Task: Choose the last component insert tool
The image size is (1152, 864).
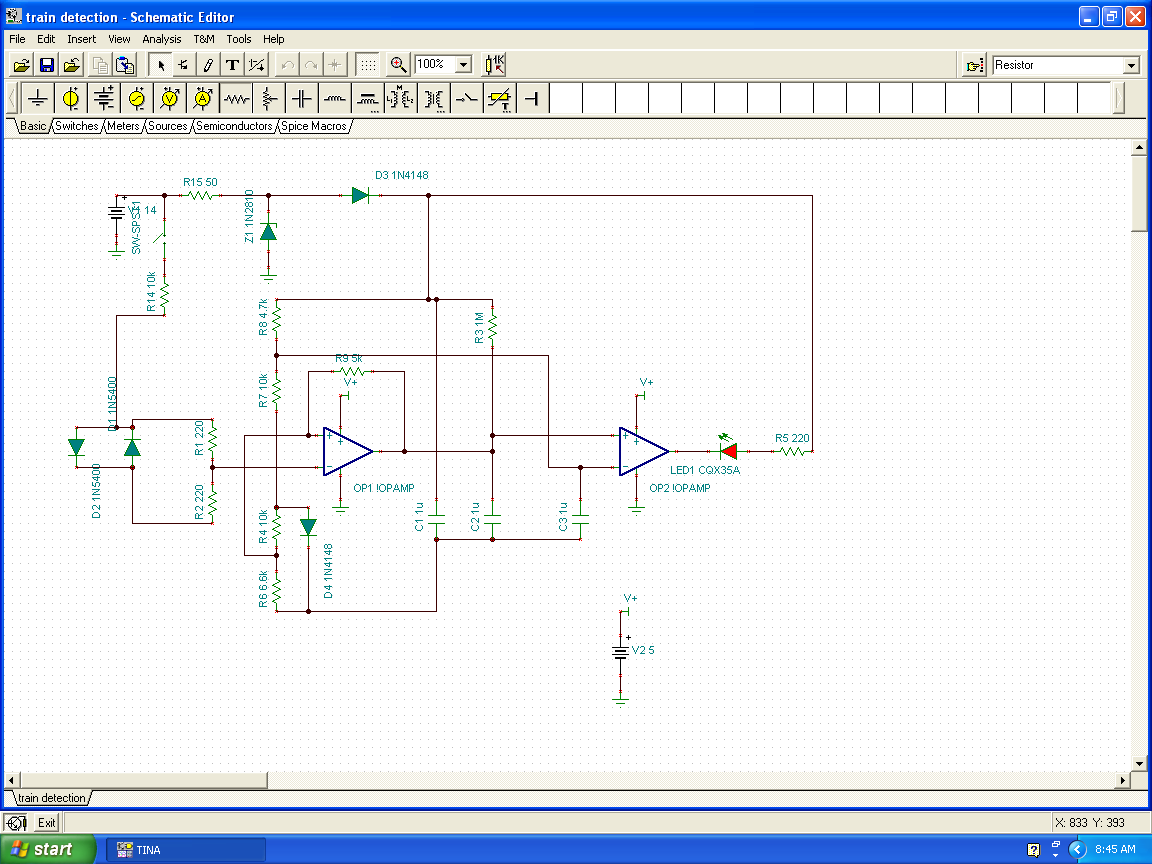Action: [184, 65]
